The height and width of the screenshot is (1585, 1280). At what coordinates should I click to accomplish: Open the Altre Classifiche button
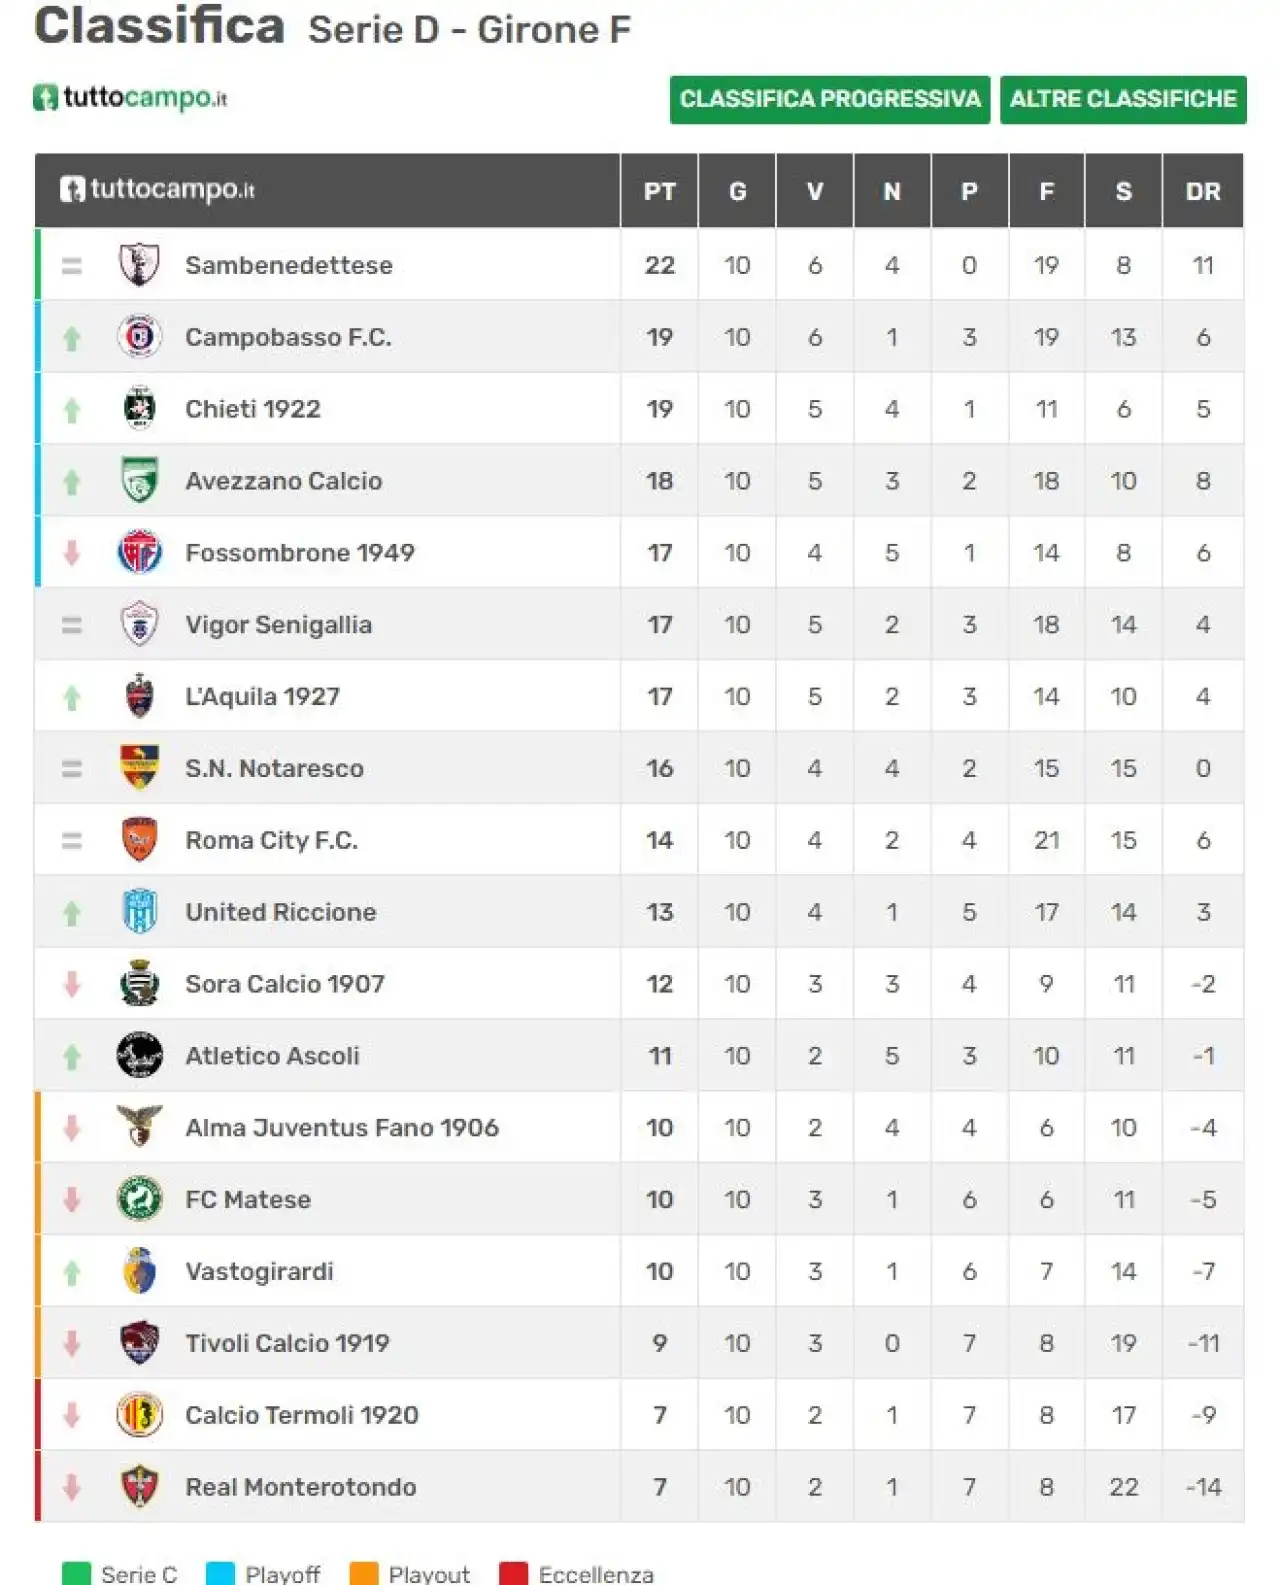pyautogui.click(x=1123, y=99)
